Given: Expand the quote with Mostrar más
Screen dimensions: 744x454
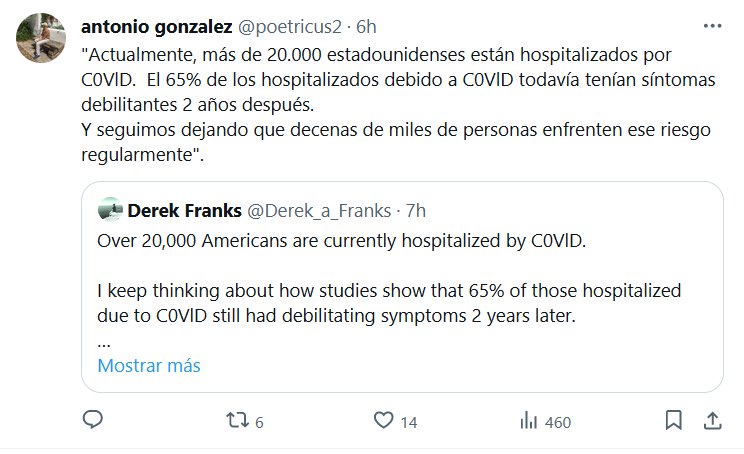Looking at the screenshot, I should (149, 365).
